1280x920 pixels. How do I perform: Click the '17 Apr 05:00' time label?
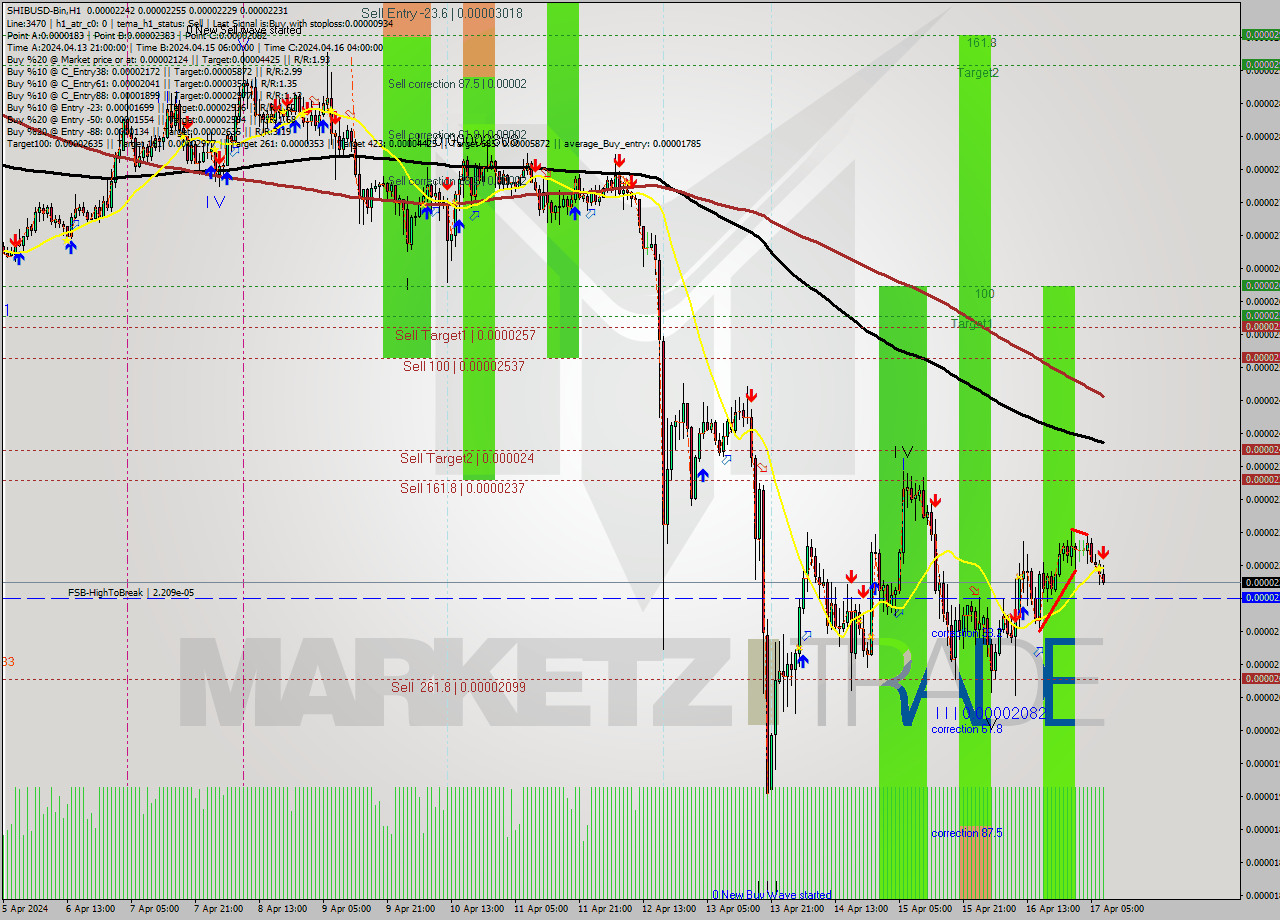pos(1116,909)
